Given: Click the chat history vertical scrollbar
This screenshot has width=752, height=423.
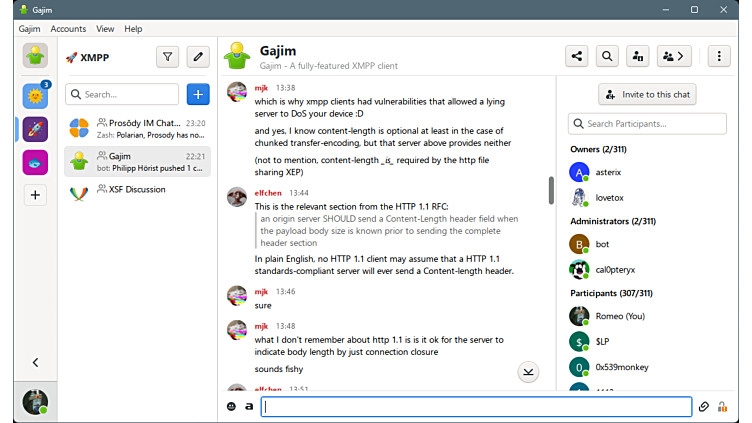Looking at the screenshot, I should click(551, 190).
